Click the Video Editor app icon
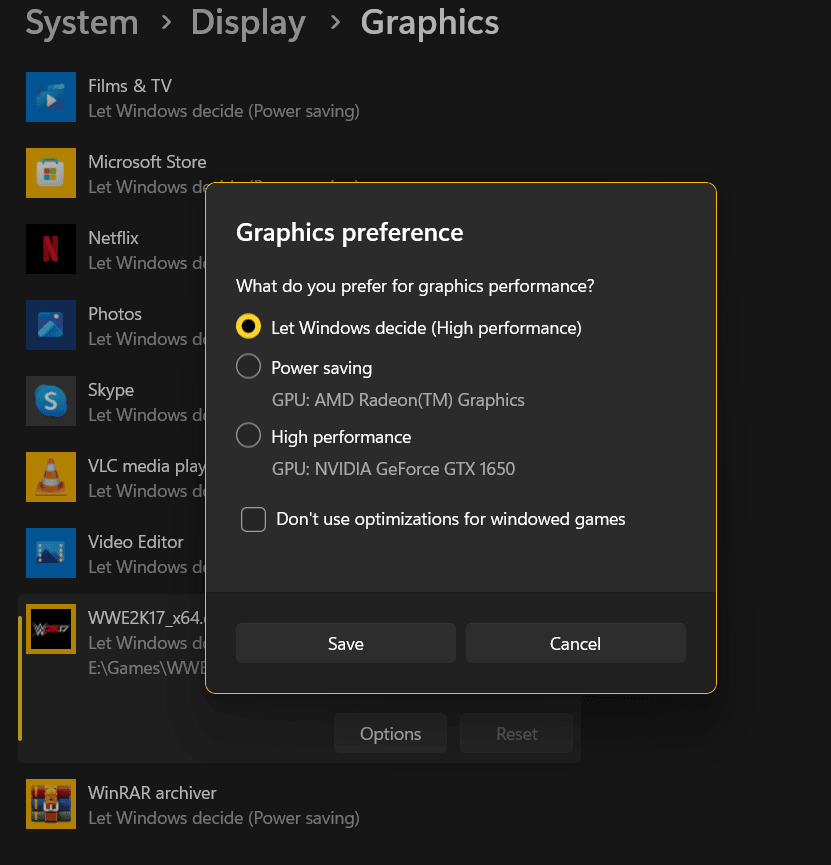Screen dimensions: 831x865 (51, 553)
